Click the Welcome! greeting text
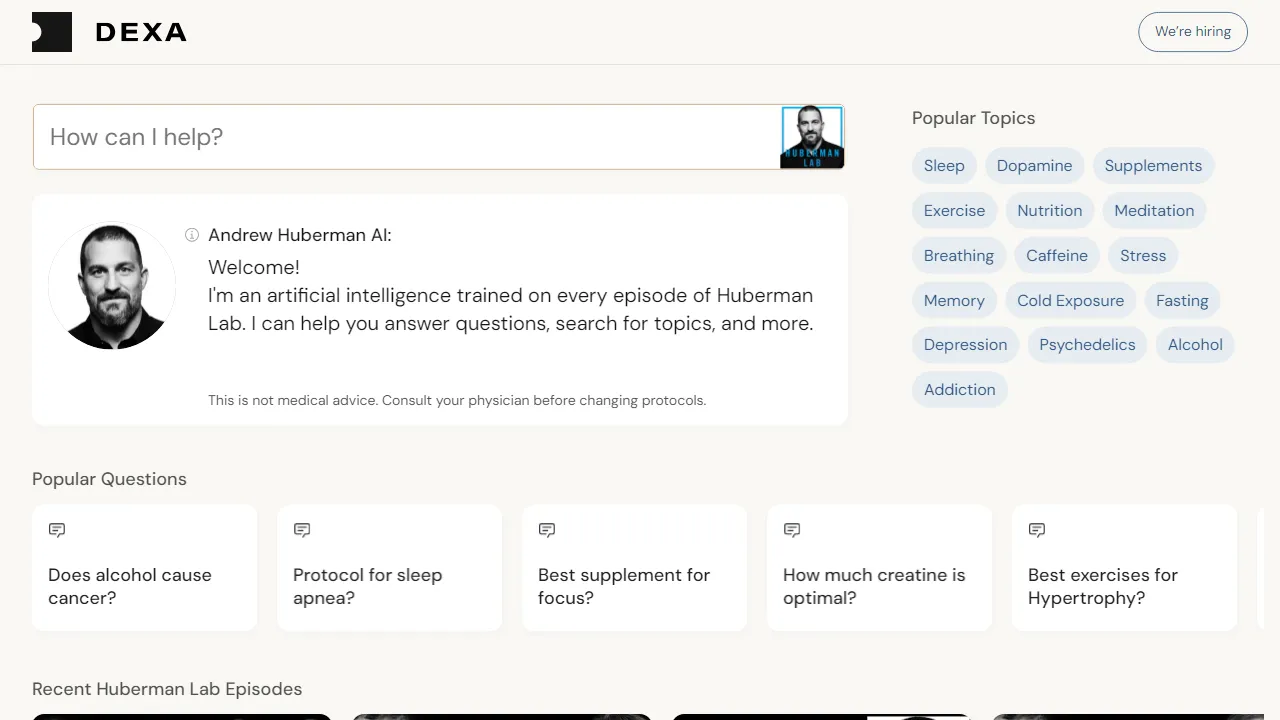 click(x=254, y=267)
